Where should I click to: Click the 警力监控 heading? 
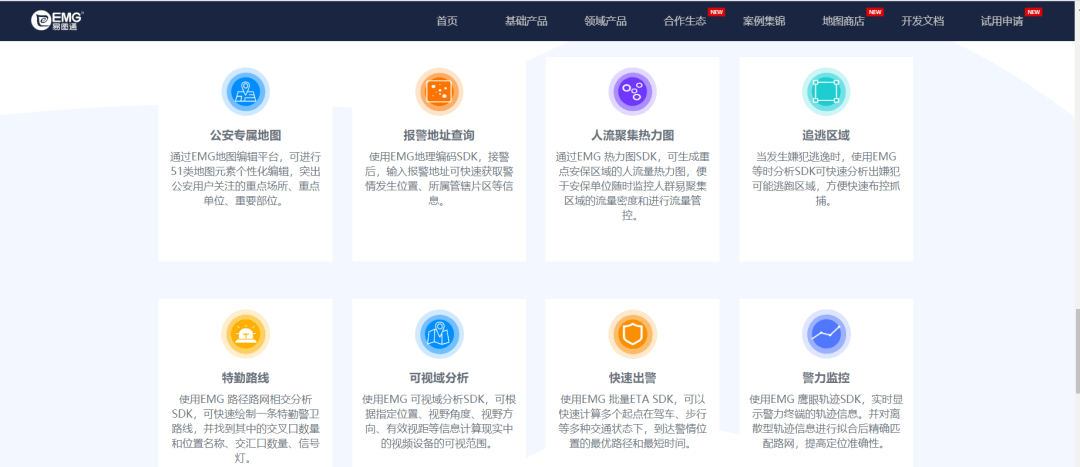[x=826, y=377]
